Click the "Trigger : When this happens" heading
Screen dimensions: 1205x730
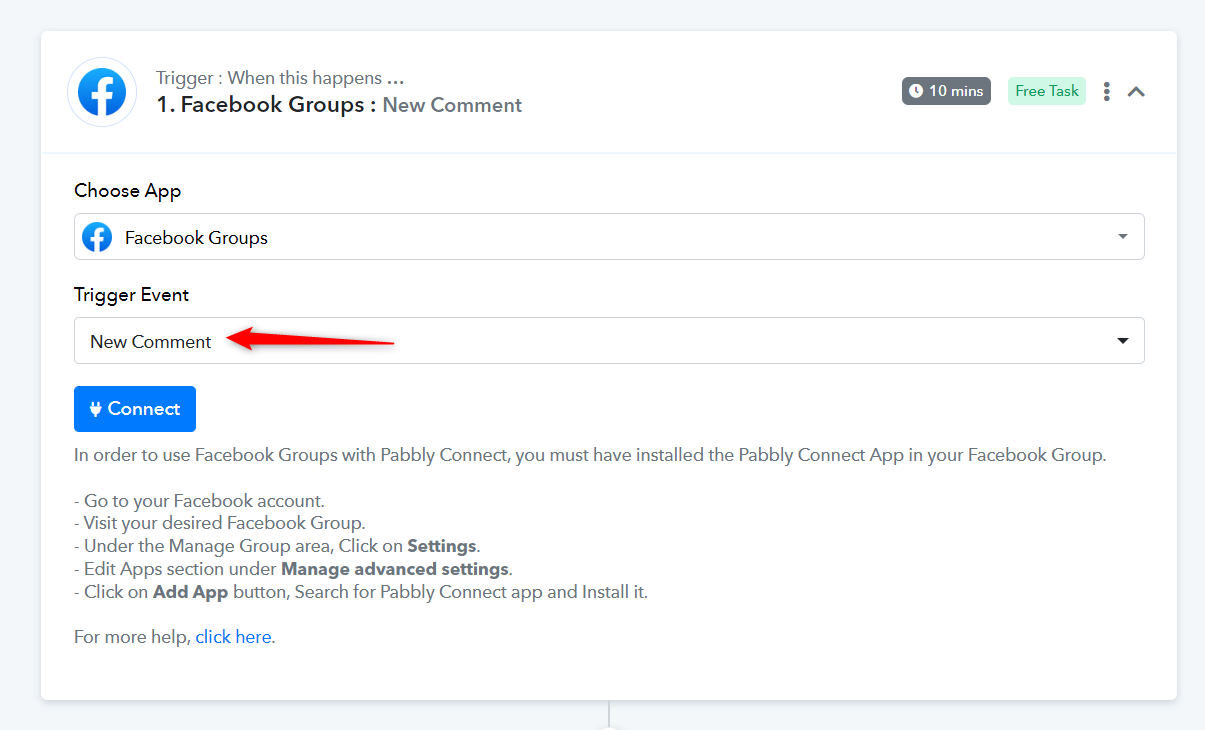280,78
